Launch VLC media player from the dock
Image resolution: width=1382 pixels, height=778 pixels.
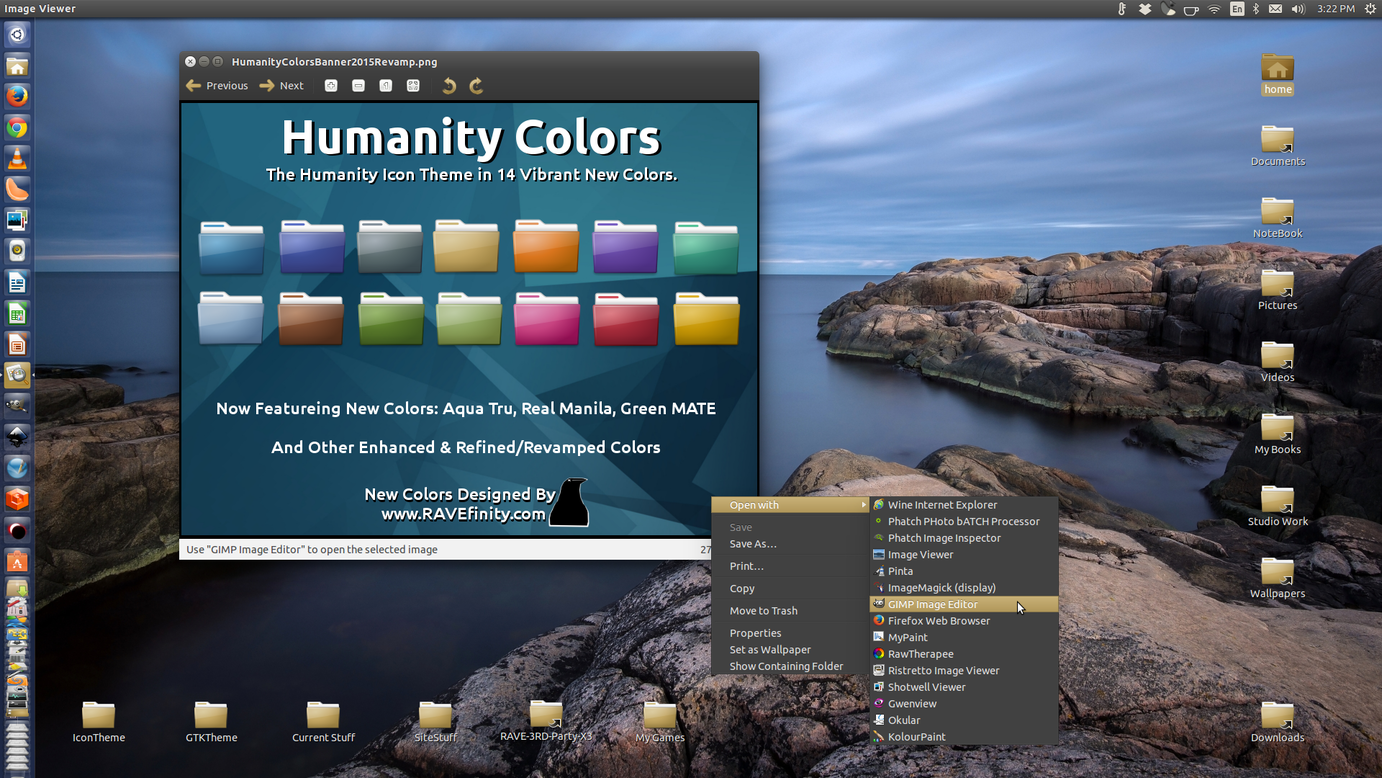[x=17, y=158]
